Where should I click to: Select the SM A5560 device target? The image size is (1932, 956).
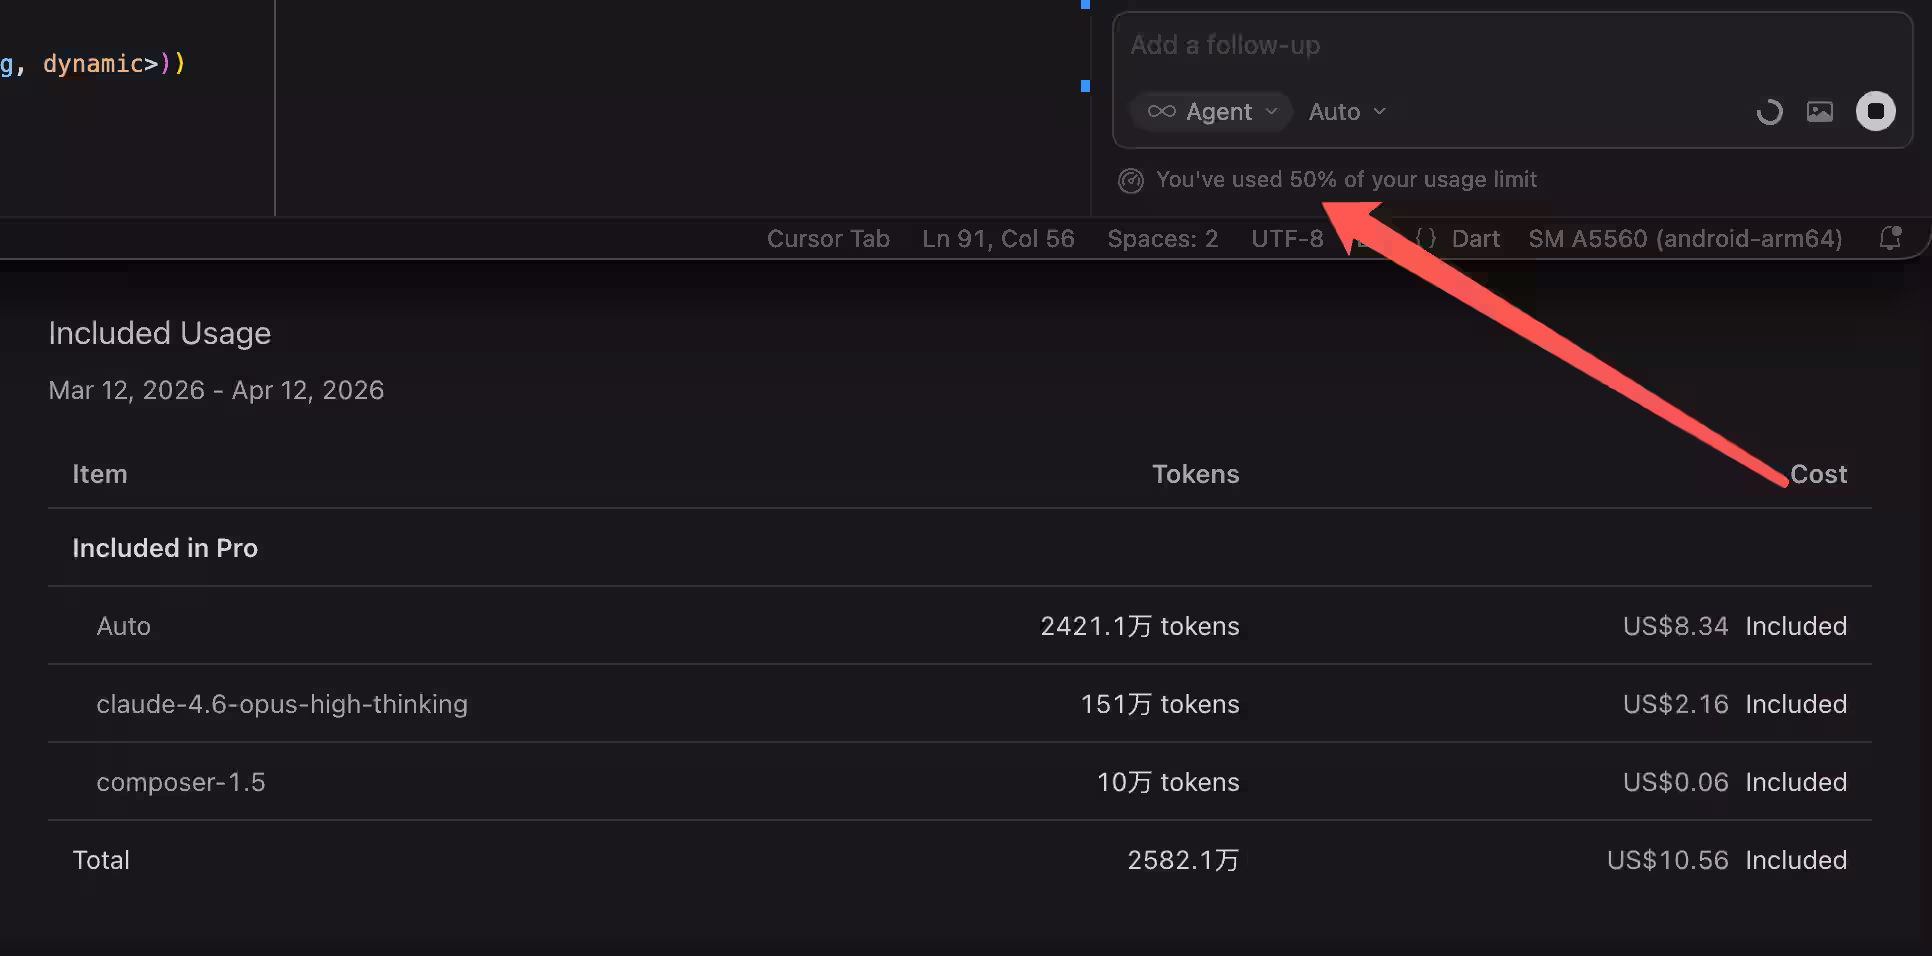1684,238
